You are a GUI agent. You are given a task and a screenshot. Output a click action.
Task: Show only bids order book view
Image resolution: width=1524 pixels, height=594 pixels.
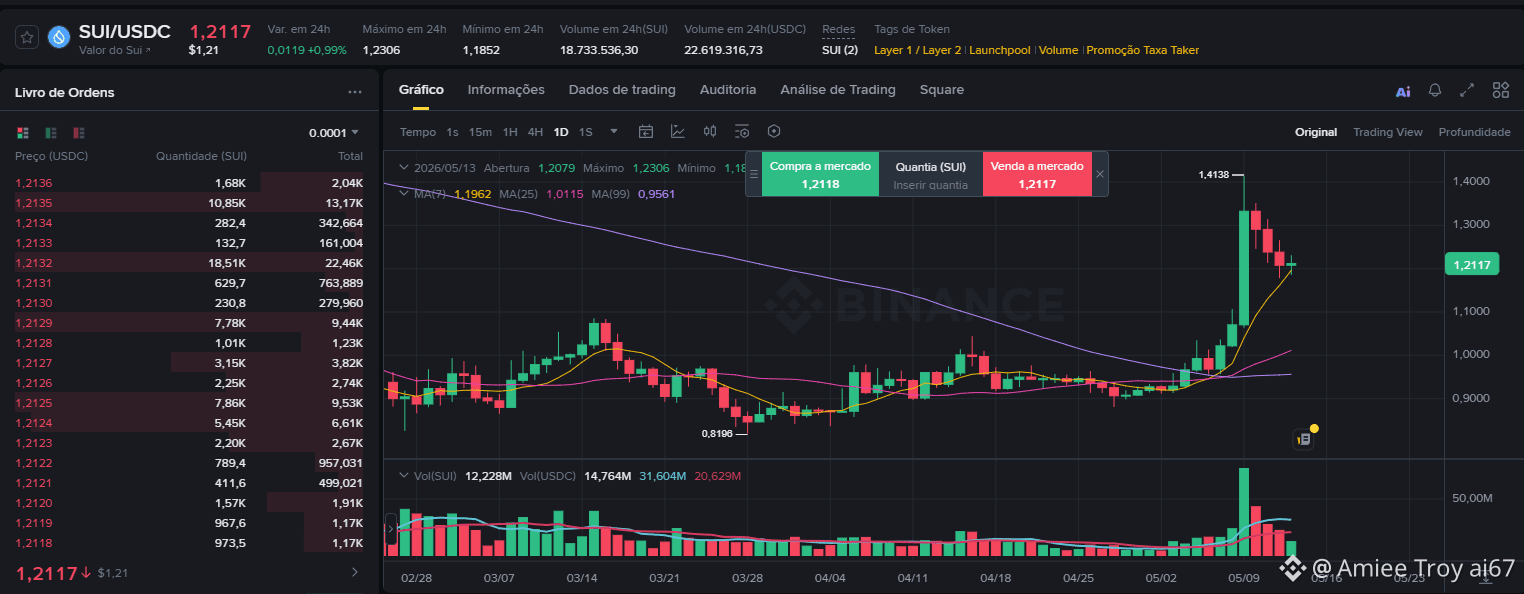(51, 132)
